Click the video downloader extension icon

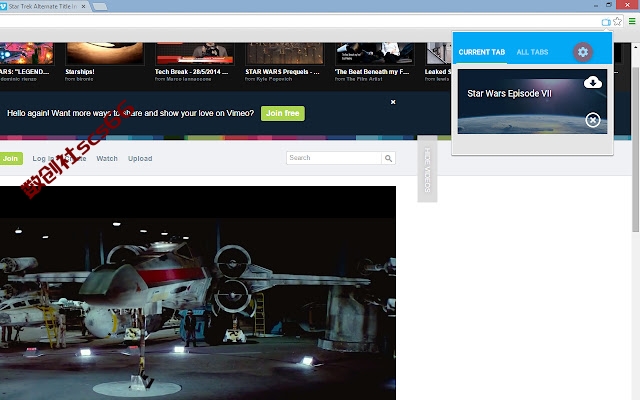point(606,22)
